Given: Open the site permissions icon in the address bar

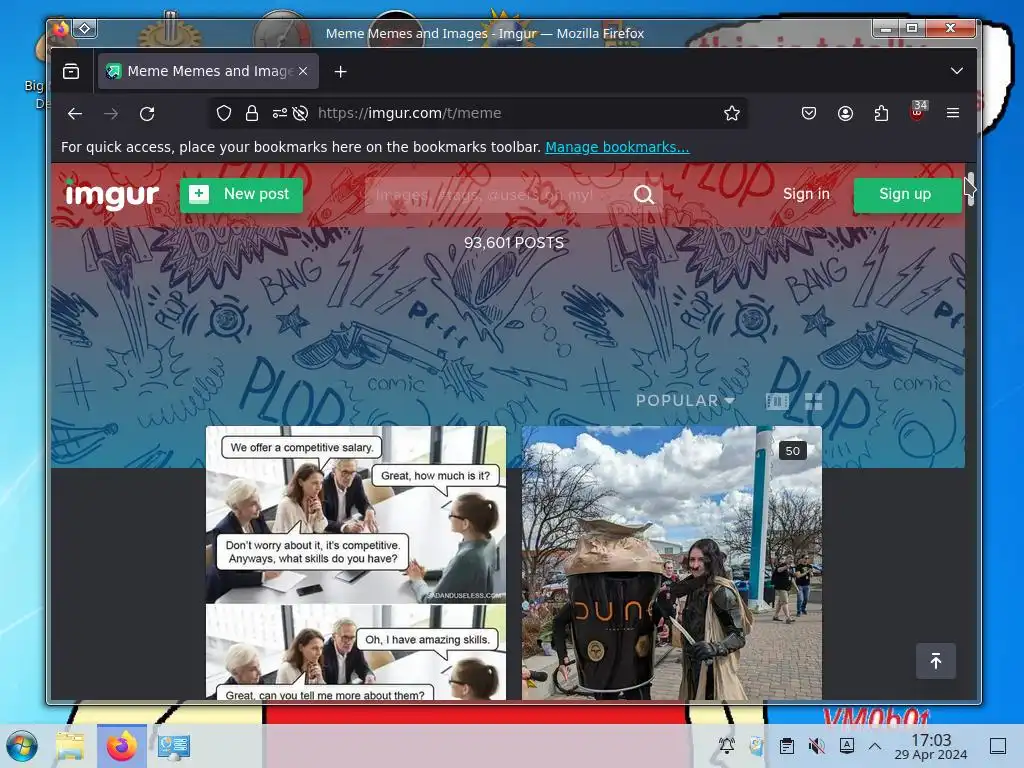Looking at the screenshot, I should point(280,114).
